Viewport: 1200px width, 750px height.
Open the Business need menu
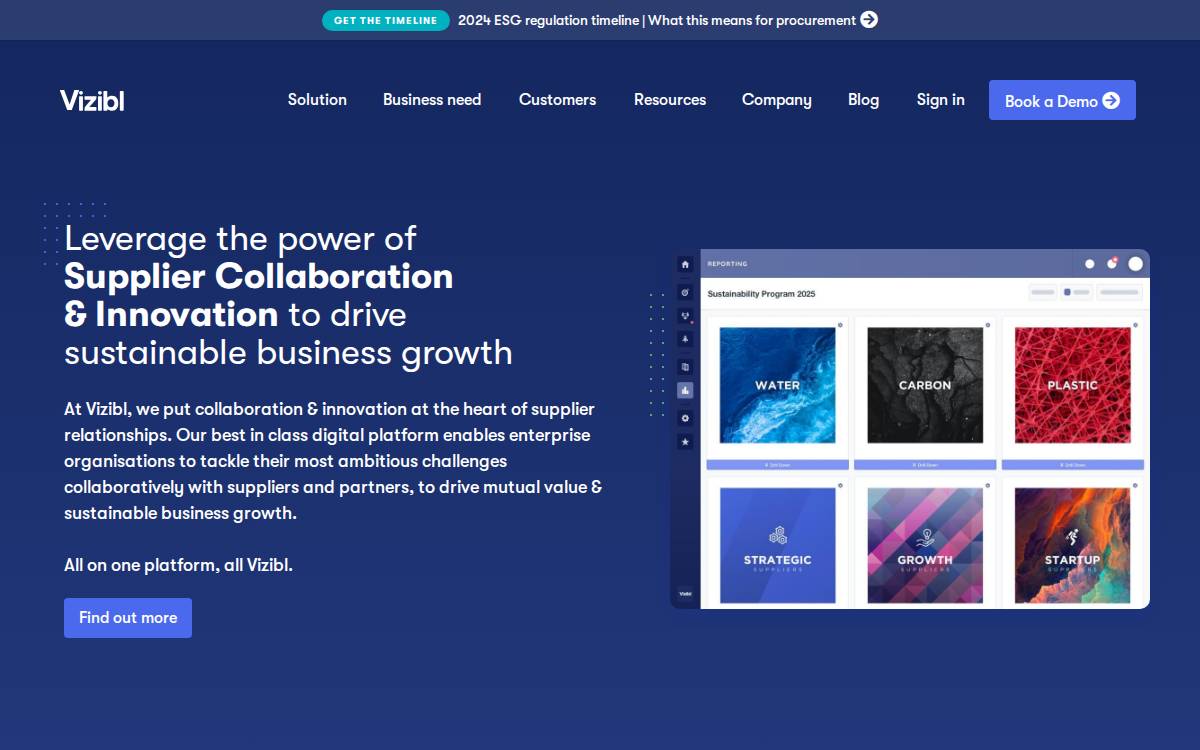432,100
